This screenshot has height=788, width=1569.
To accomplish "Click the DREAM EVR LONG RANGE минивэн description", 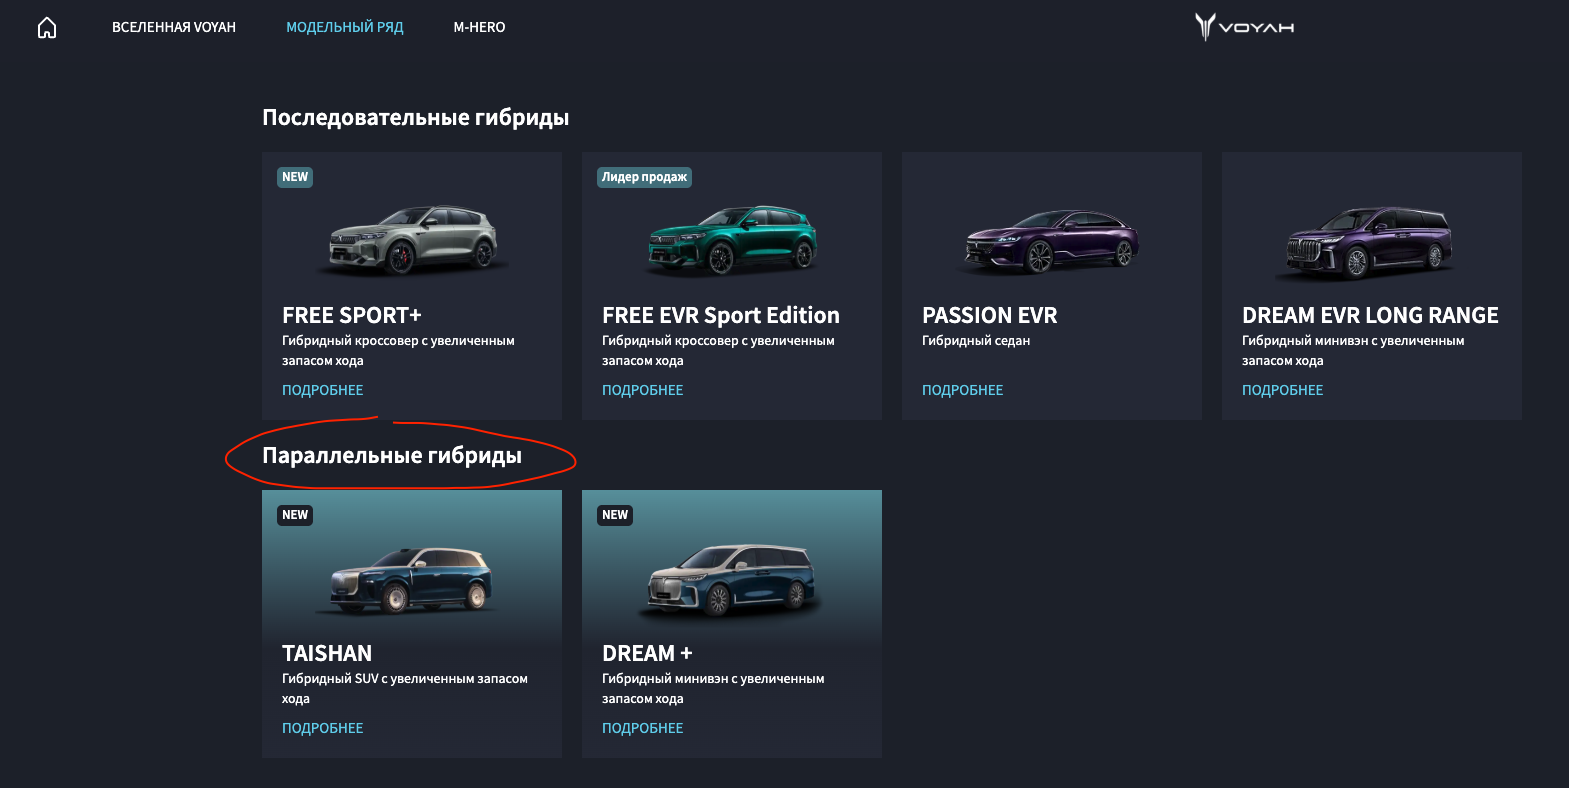I will coord(1353,351).
